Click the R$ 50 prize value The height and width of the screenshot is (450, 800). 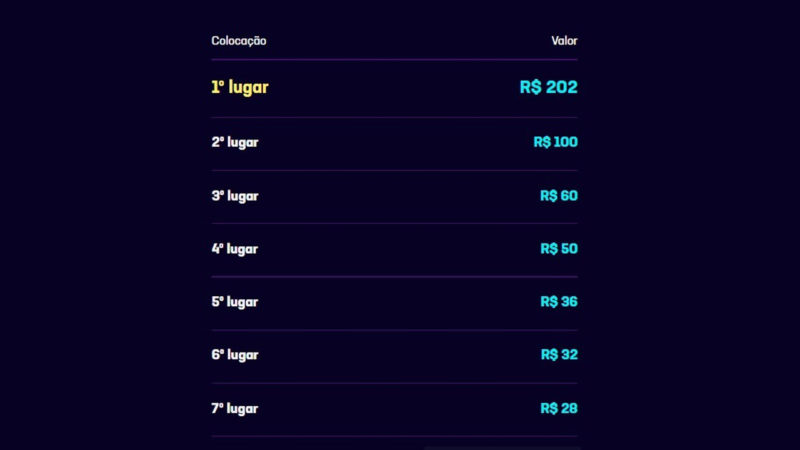[x=558, y=249]
